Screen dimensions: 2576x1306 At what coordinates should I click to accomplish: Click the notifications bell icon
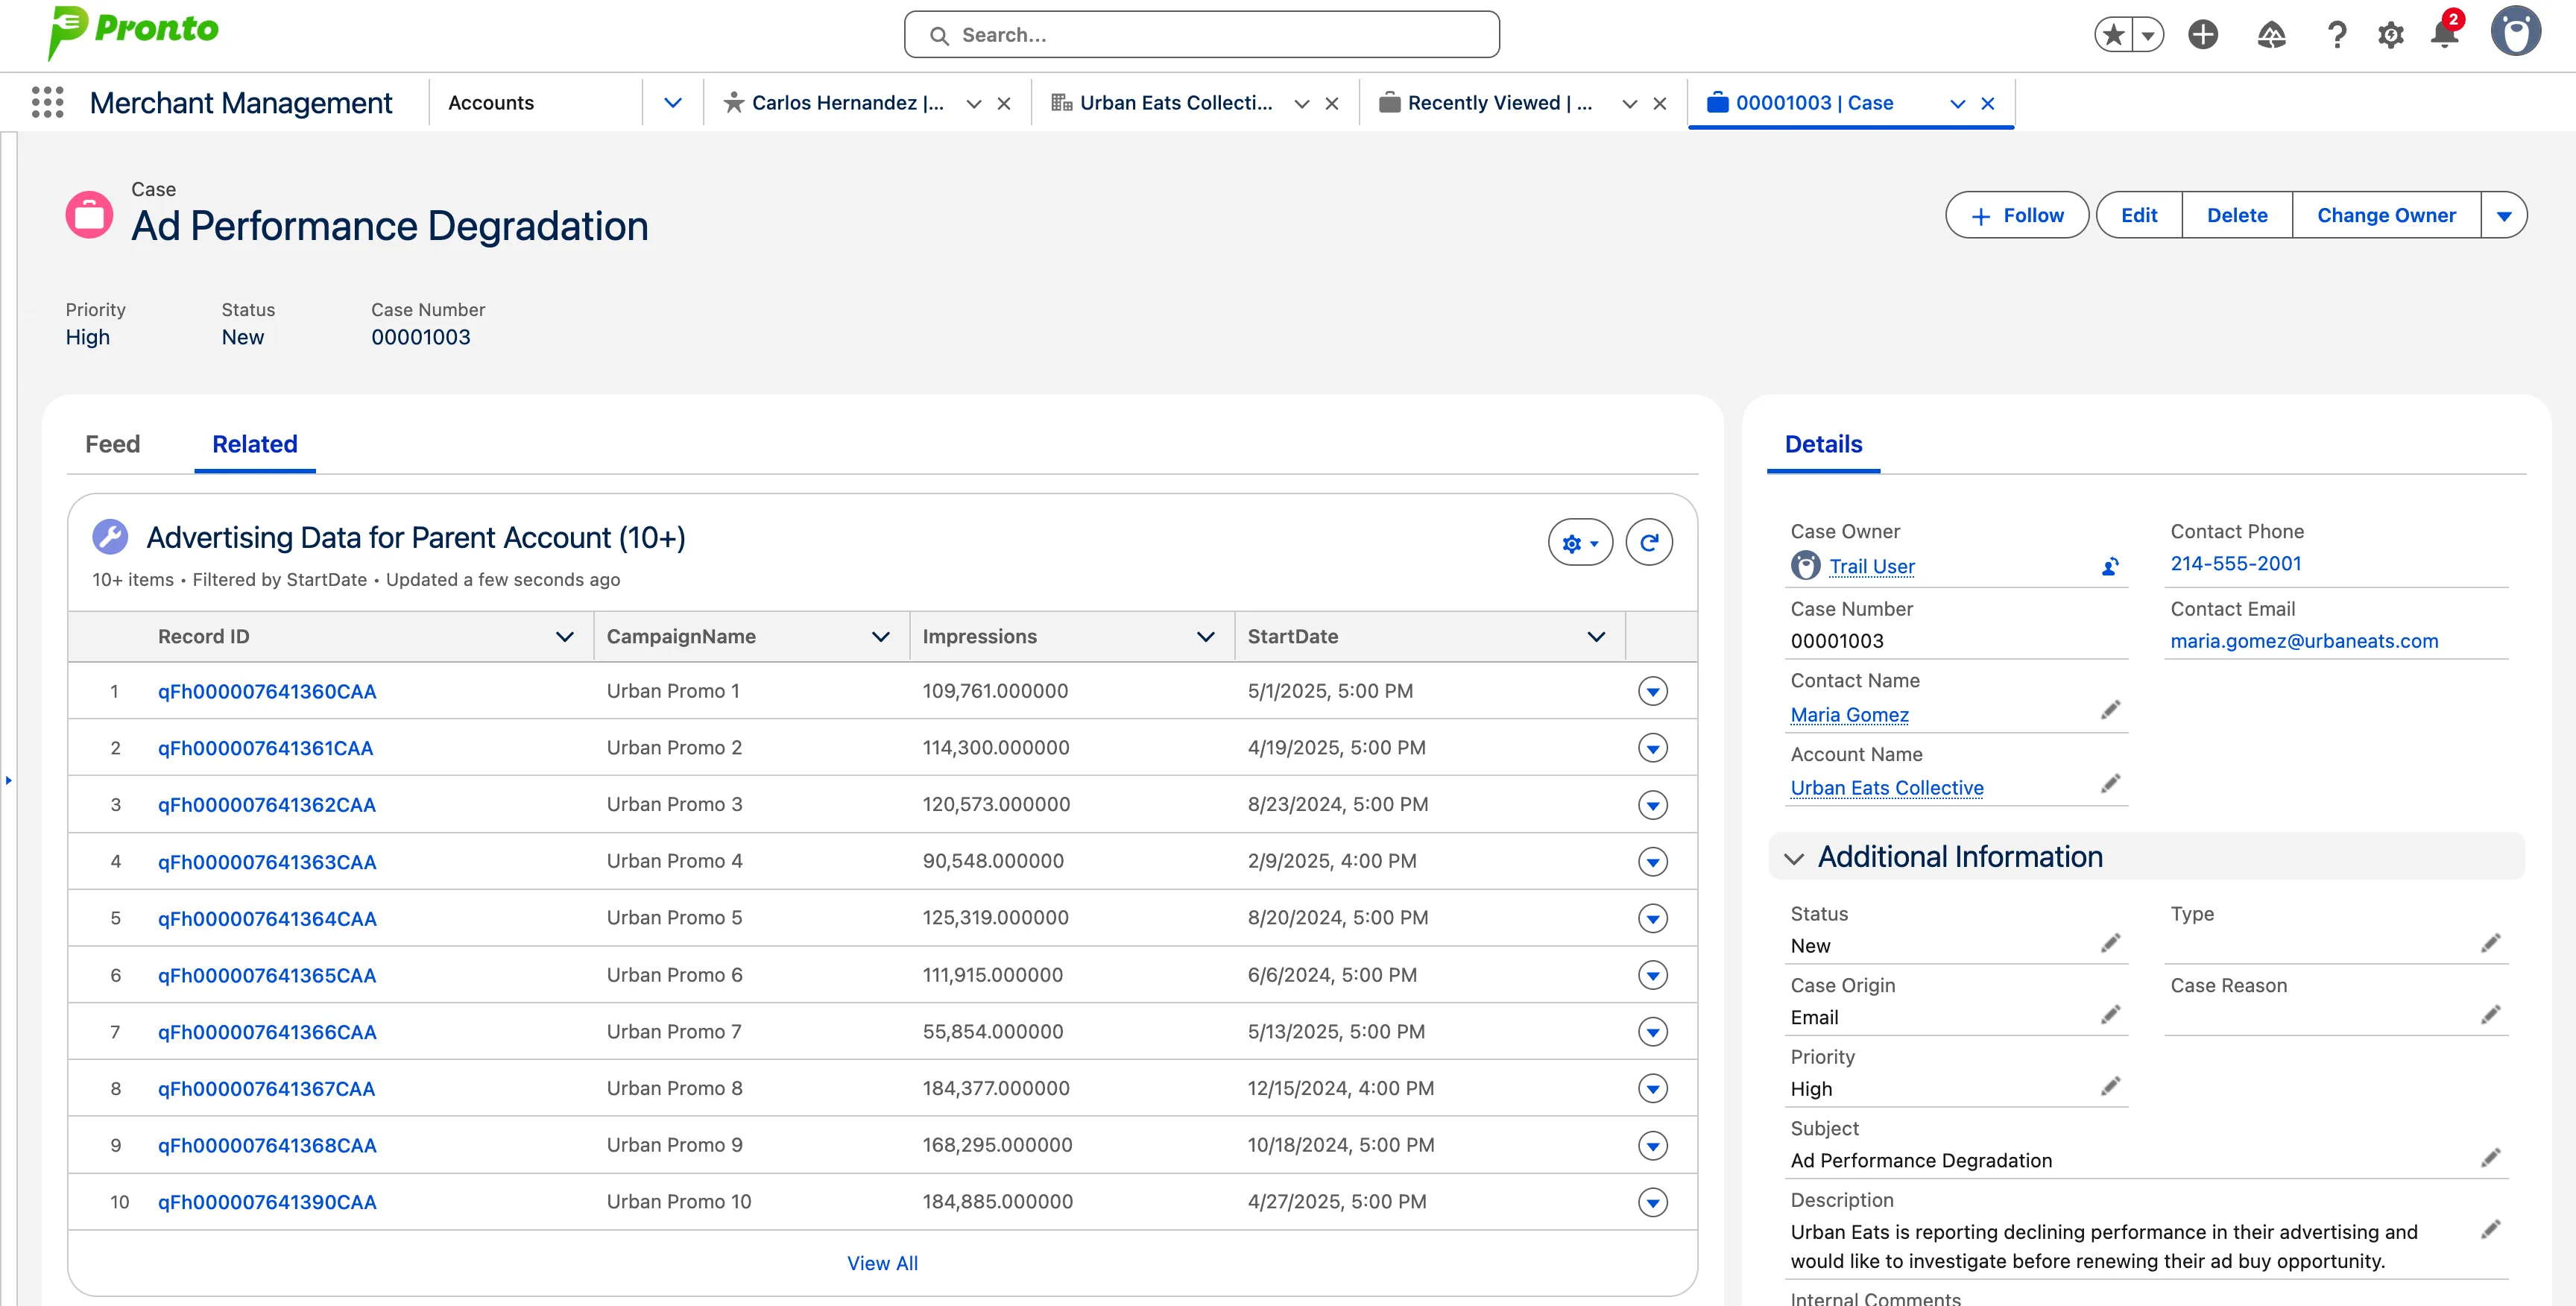pyautogui.click(x=2444, y=35)
